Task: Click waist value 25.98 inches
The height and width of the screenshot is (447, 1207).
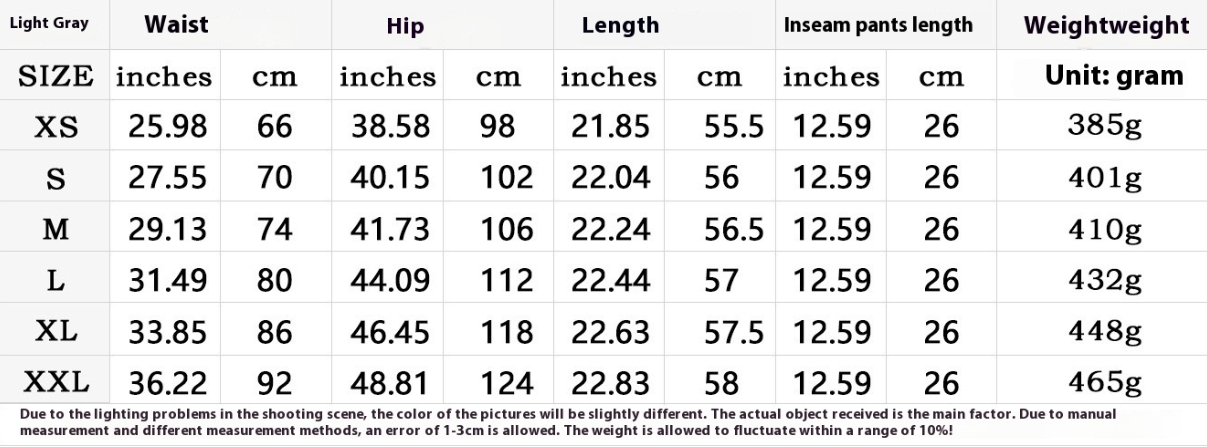Action: pos(168,127)
